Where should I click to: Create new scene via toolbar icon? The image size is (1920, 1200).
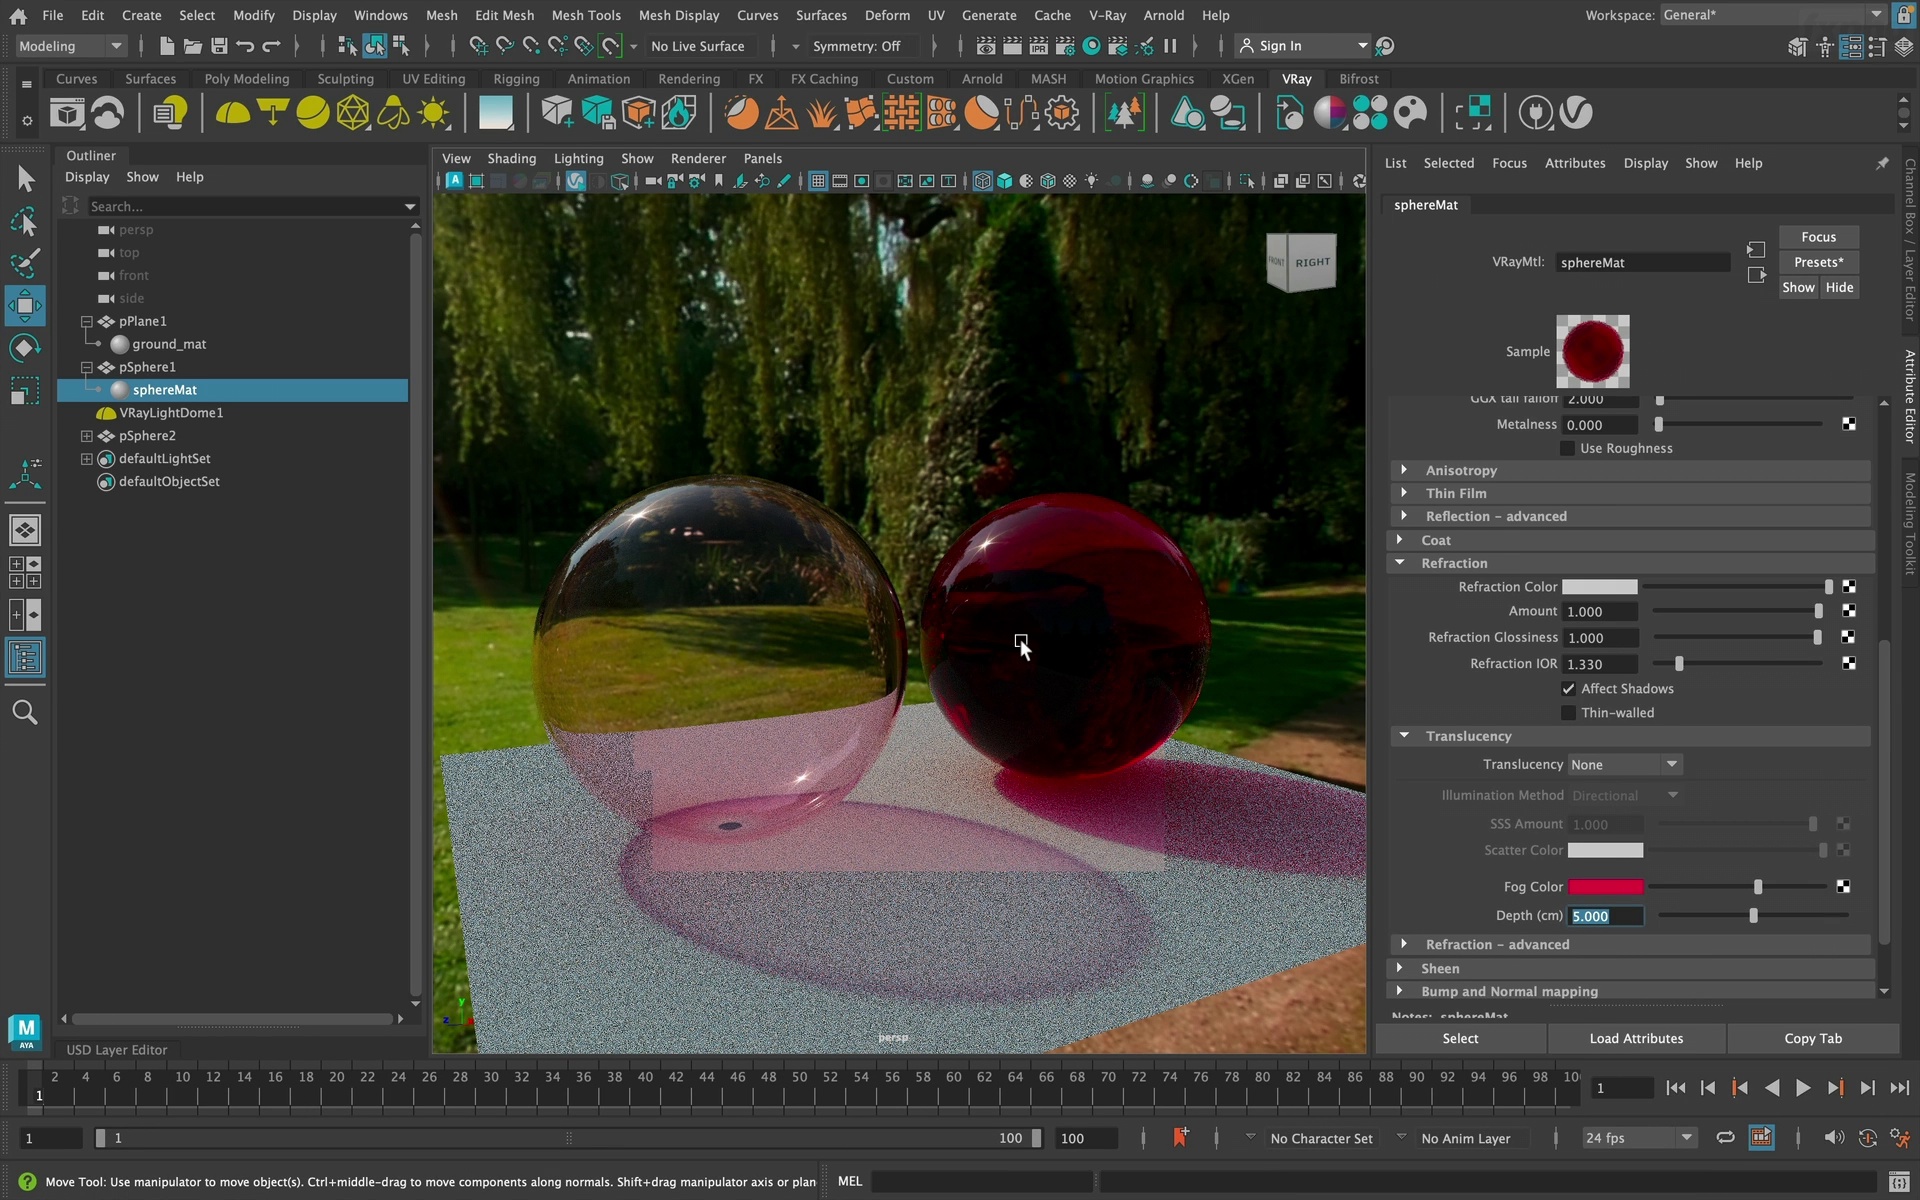167,46
